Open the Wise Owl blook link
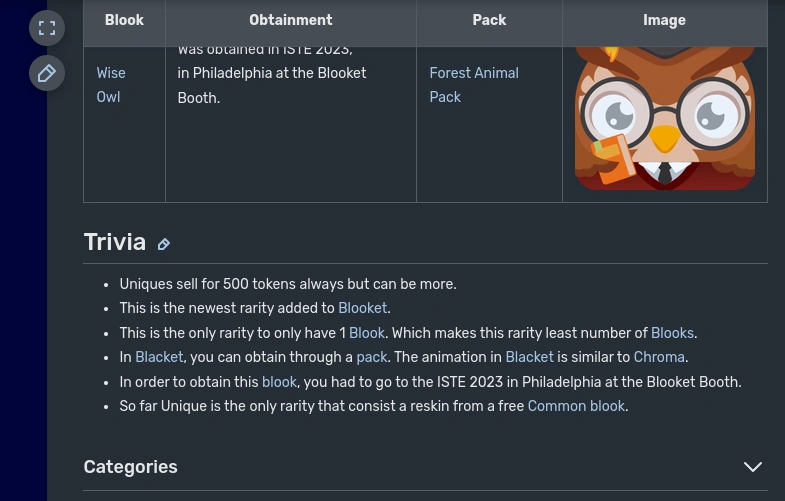This screenshot has height=501, width=785. tap(110, 85)
